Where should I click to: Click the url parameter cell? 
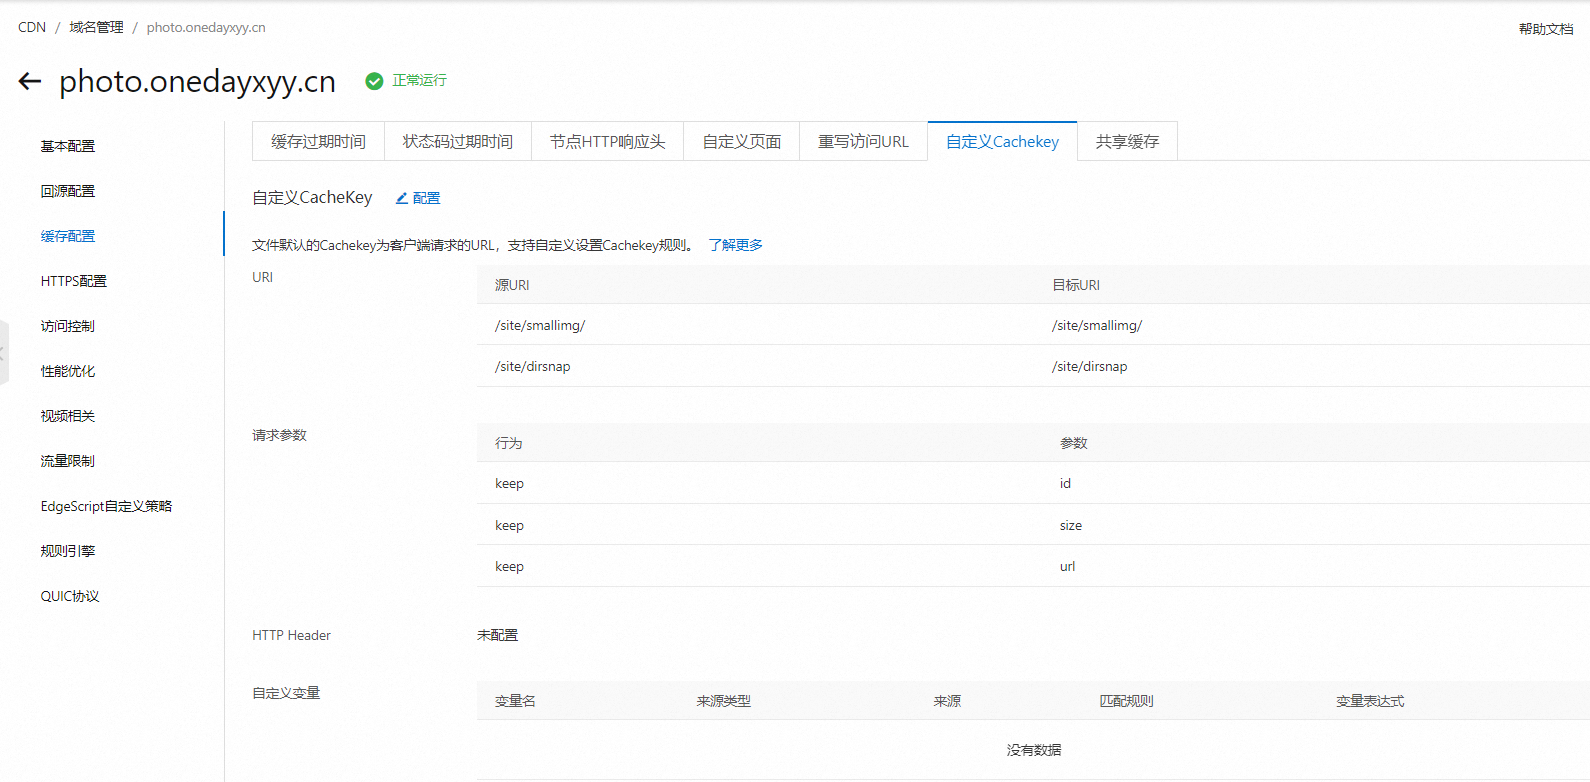click(1068, 566)
